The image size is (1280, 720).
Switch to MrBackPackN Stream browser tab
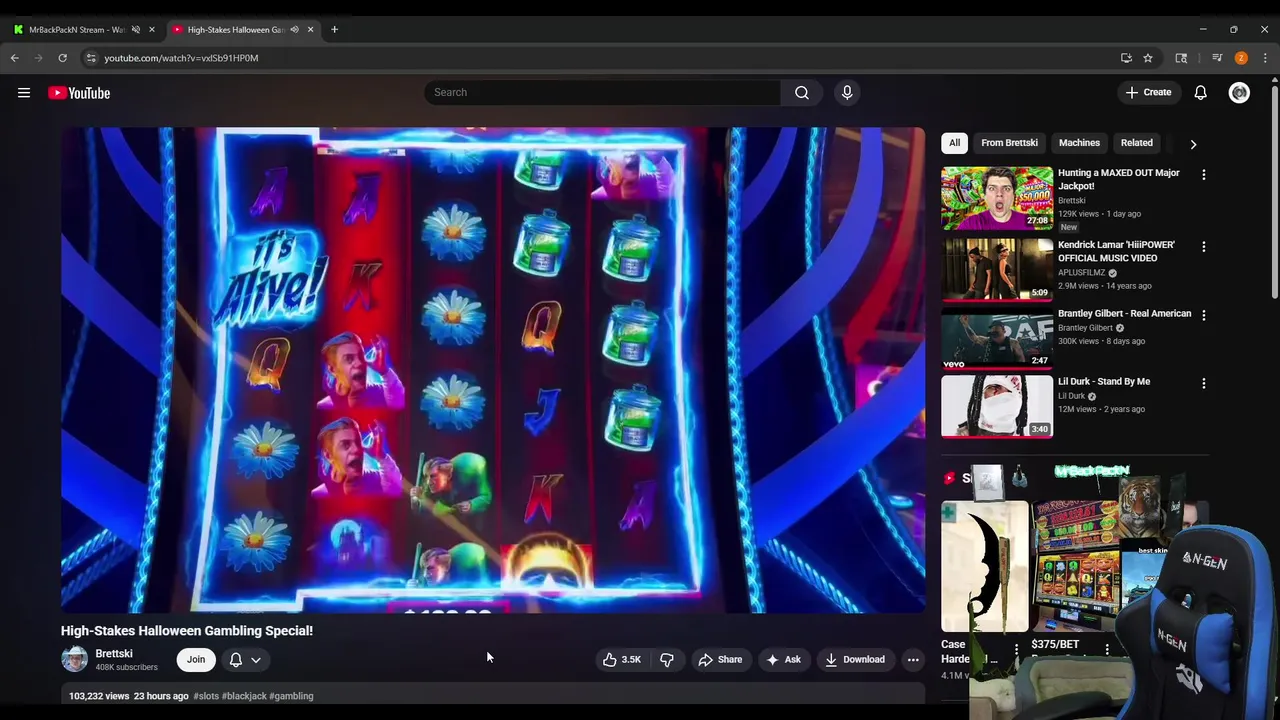pyautogui.click(x=76, y=30)
